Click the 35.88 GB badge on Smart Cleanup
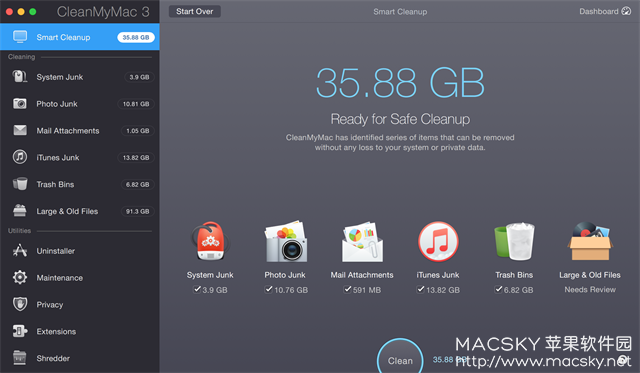The height and width of the screenshot is (373, 640). point(136,37)
